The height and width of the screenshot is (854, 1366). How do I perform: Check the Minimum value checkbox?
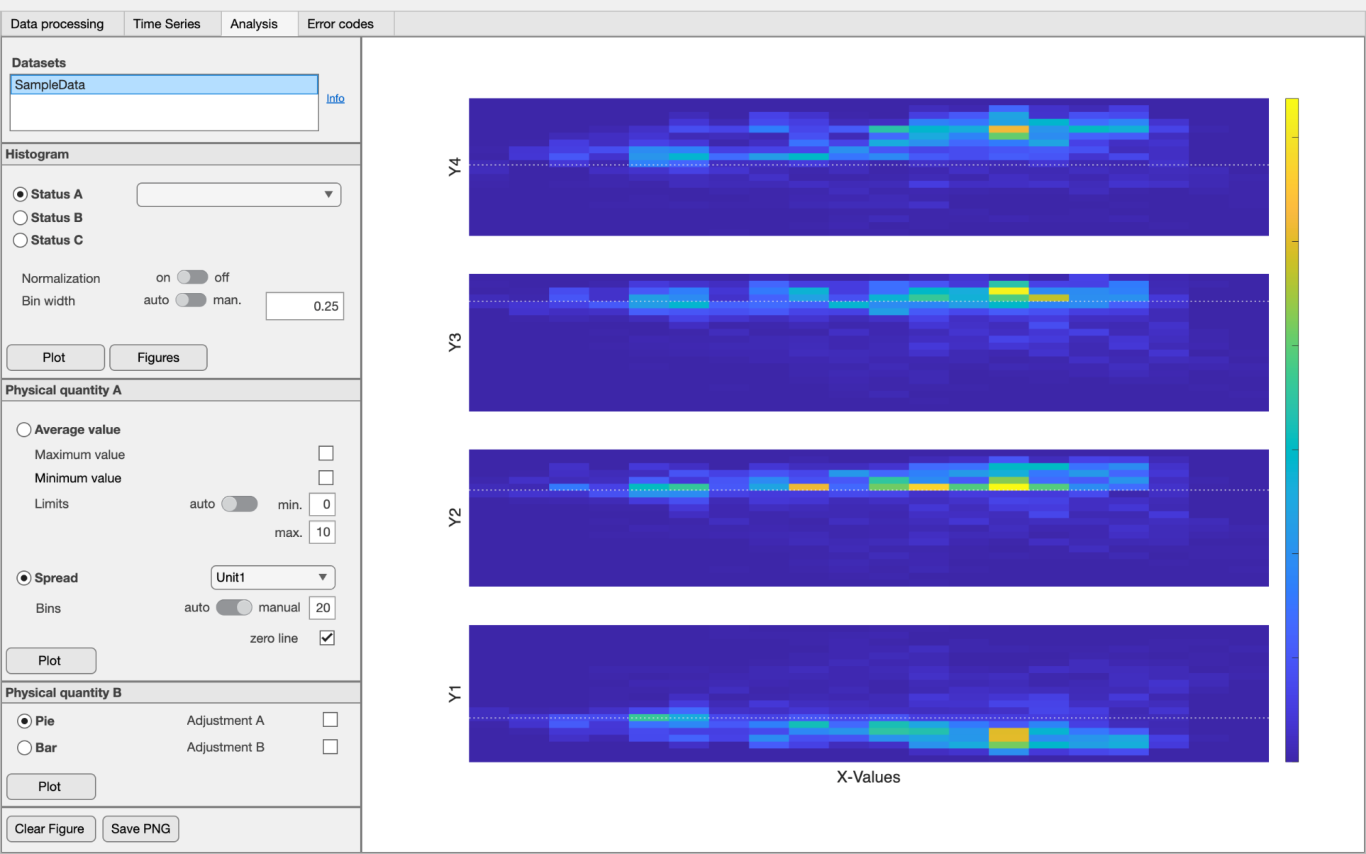pos(326,478)
